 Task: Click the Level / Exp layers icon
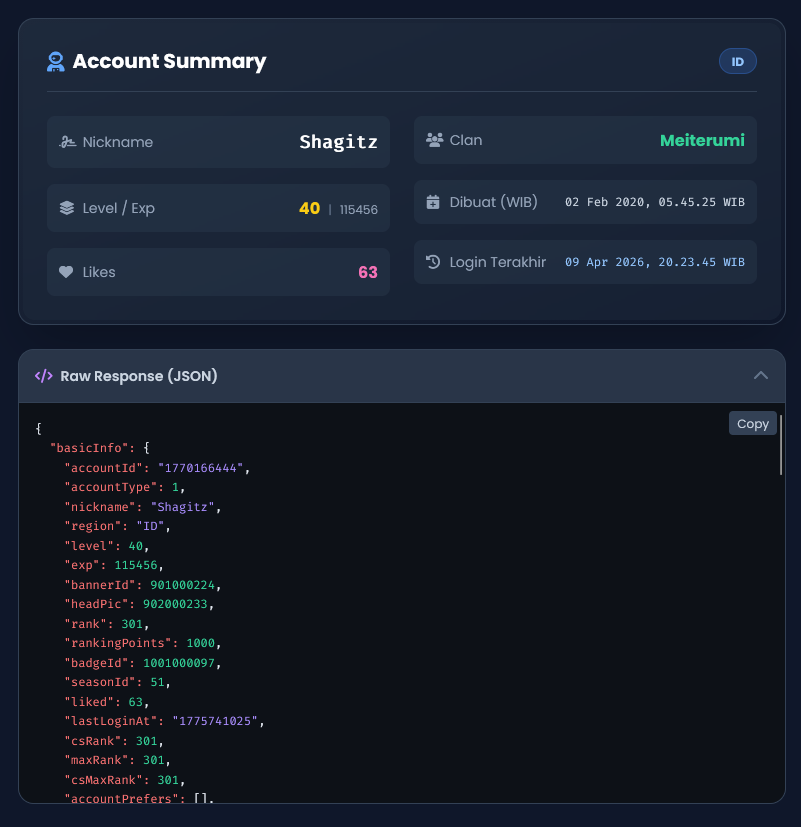[x=67, y=208]
